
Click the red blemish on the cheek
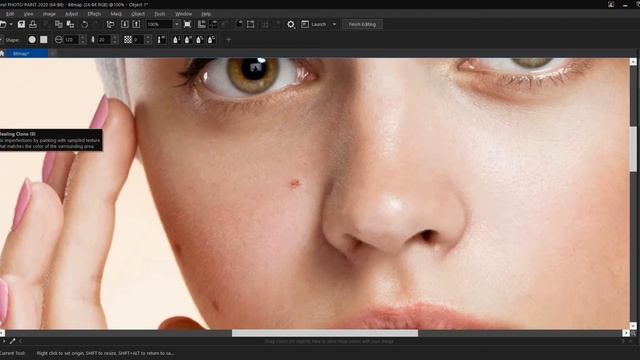295,183
